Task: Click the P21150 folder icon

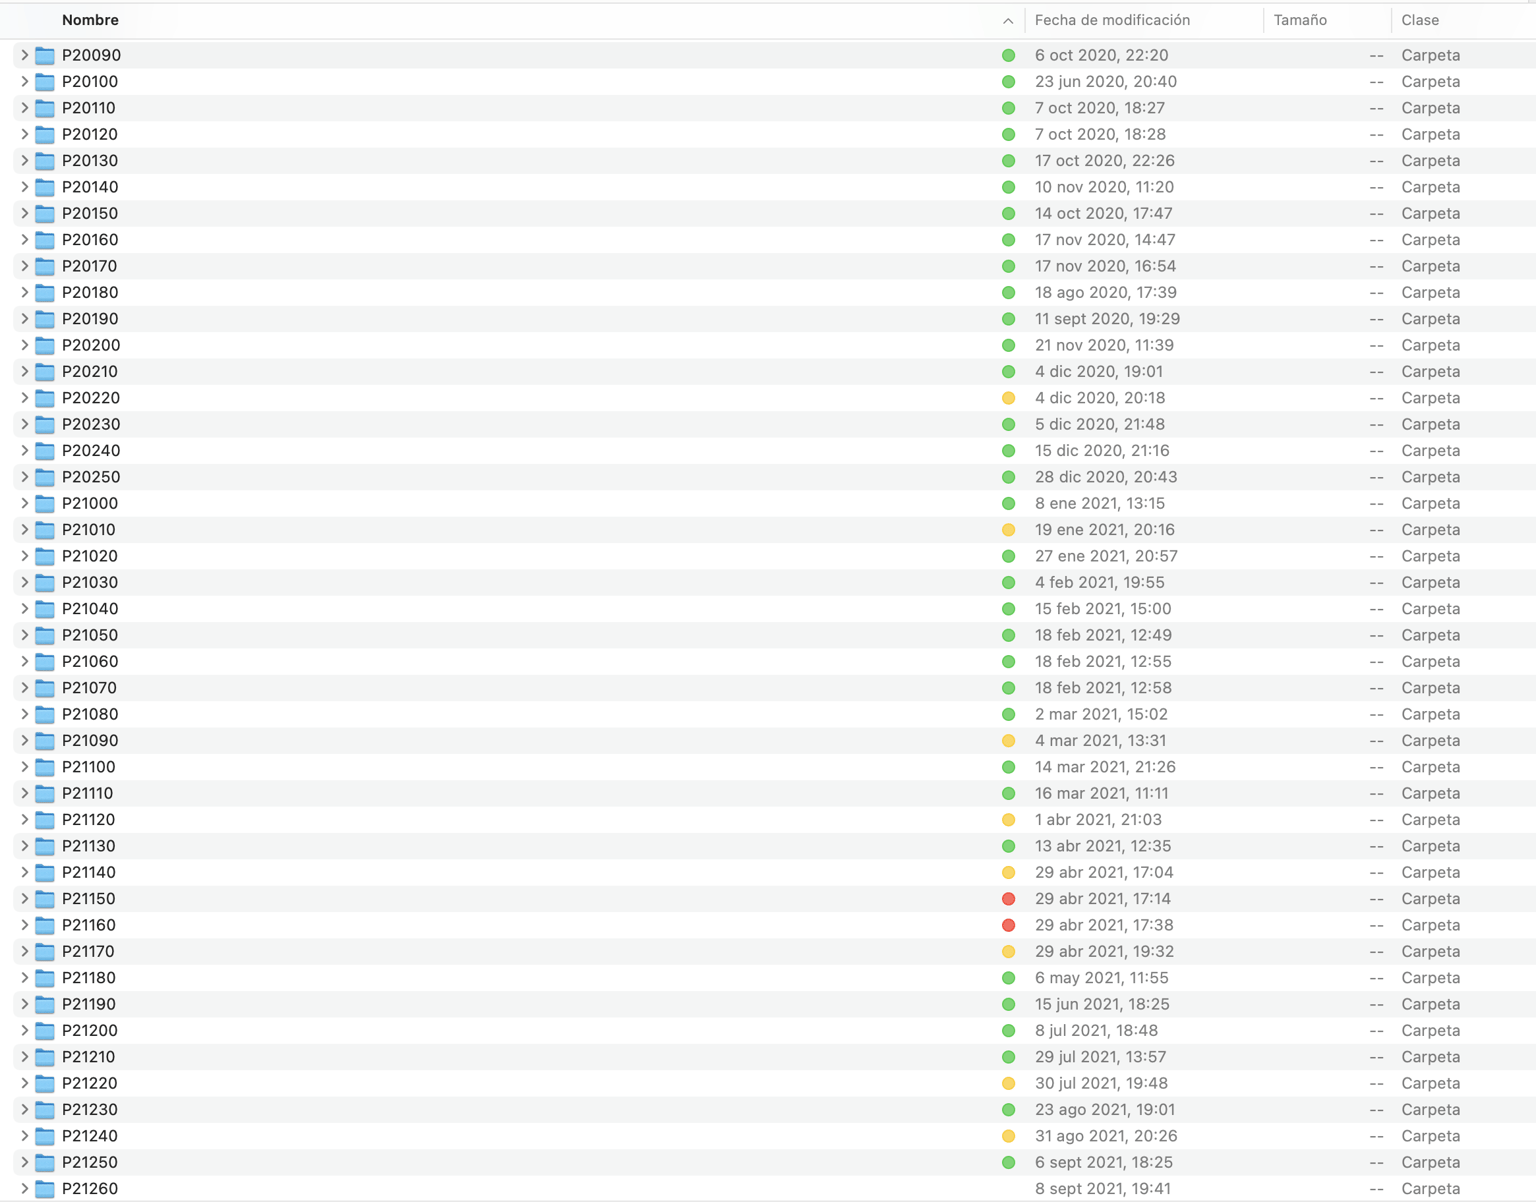Action: coord(45,898)
